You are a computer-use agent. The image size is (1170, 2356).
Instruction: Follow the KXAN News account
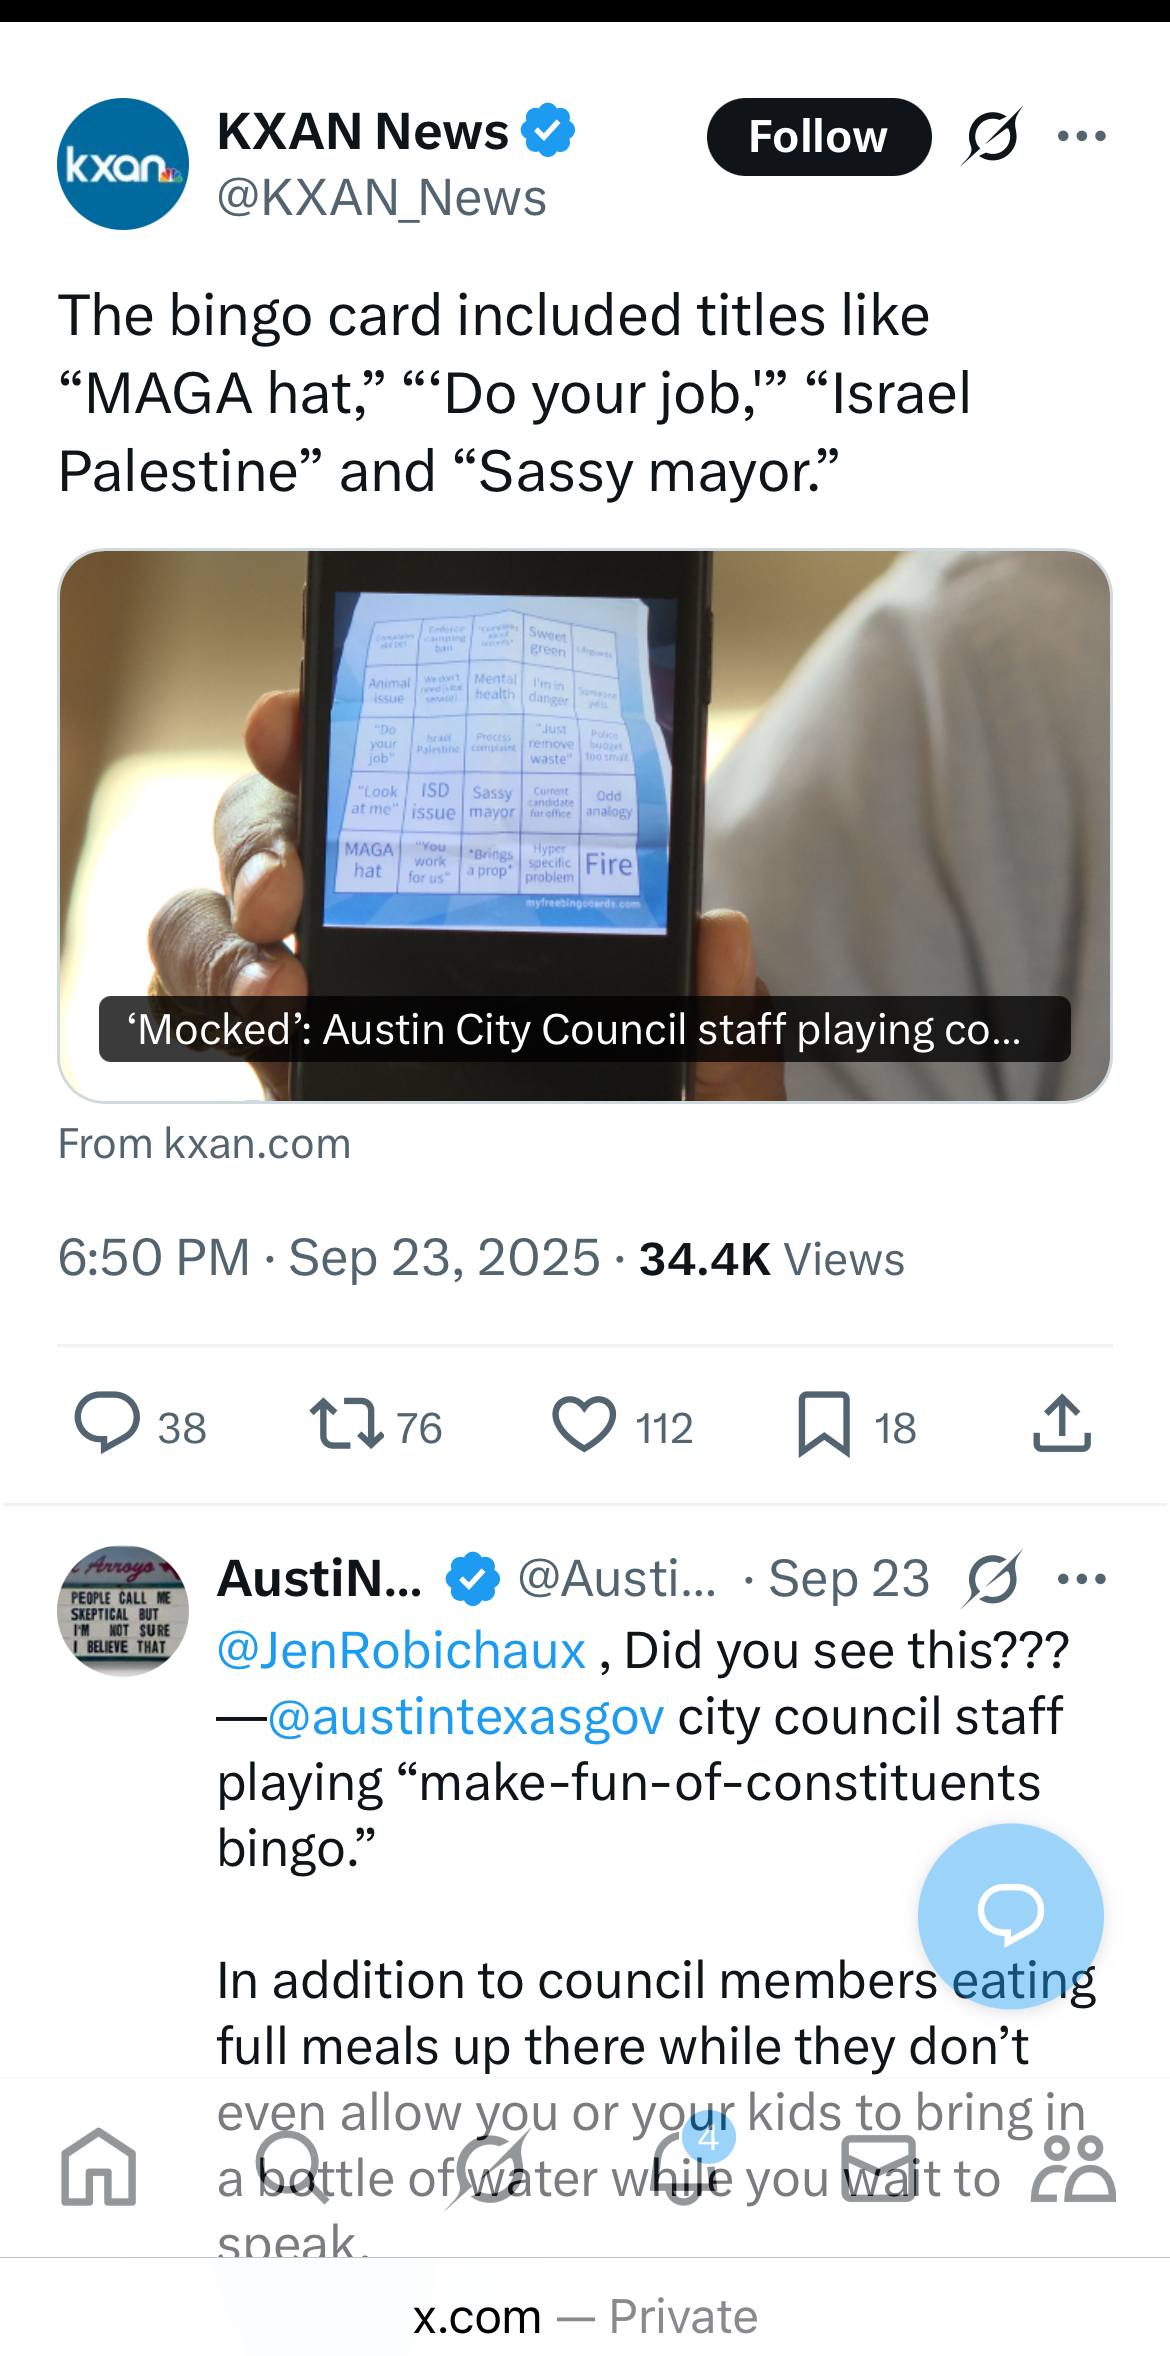point(819,137)
